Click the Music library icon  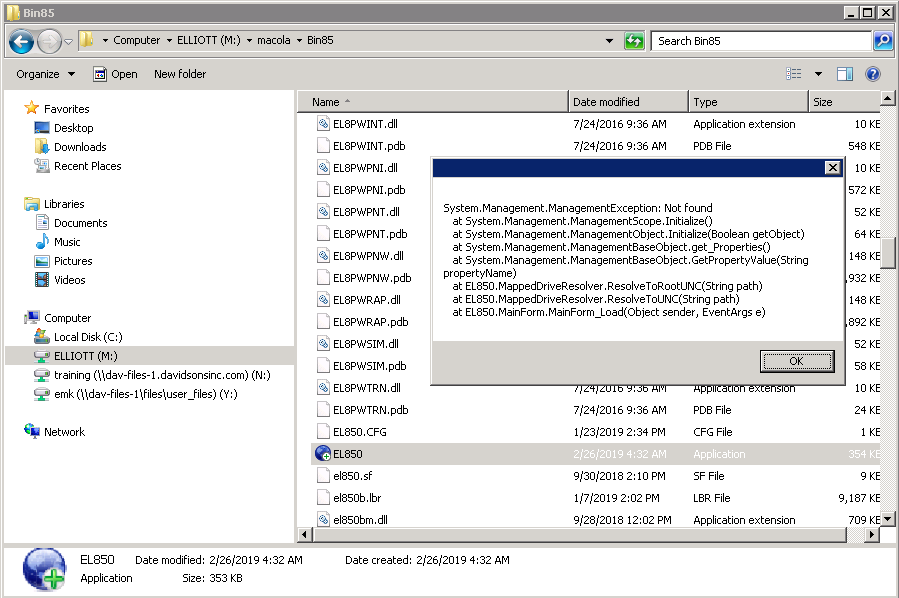[42, 242]
